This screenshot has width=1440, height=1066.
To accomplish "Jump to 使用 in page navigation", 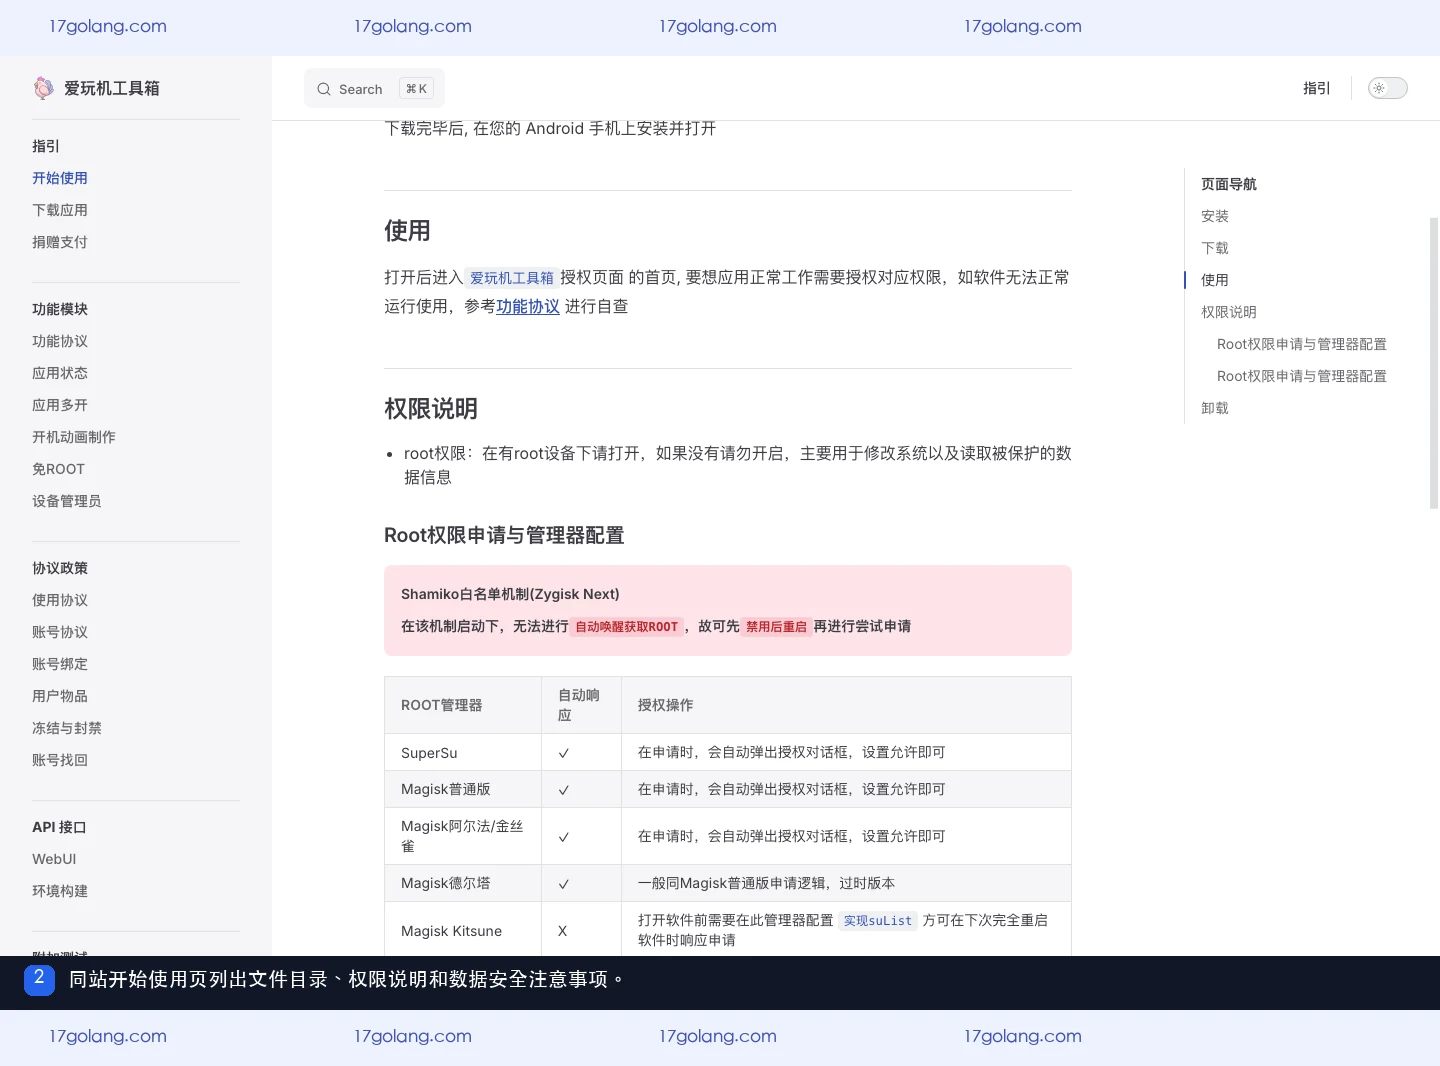I will pos(1215,280).
